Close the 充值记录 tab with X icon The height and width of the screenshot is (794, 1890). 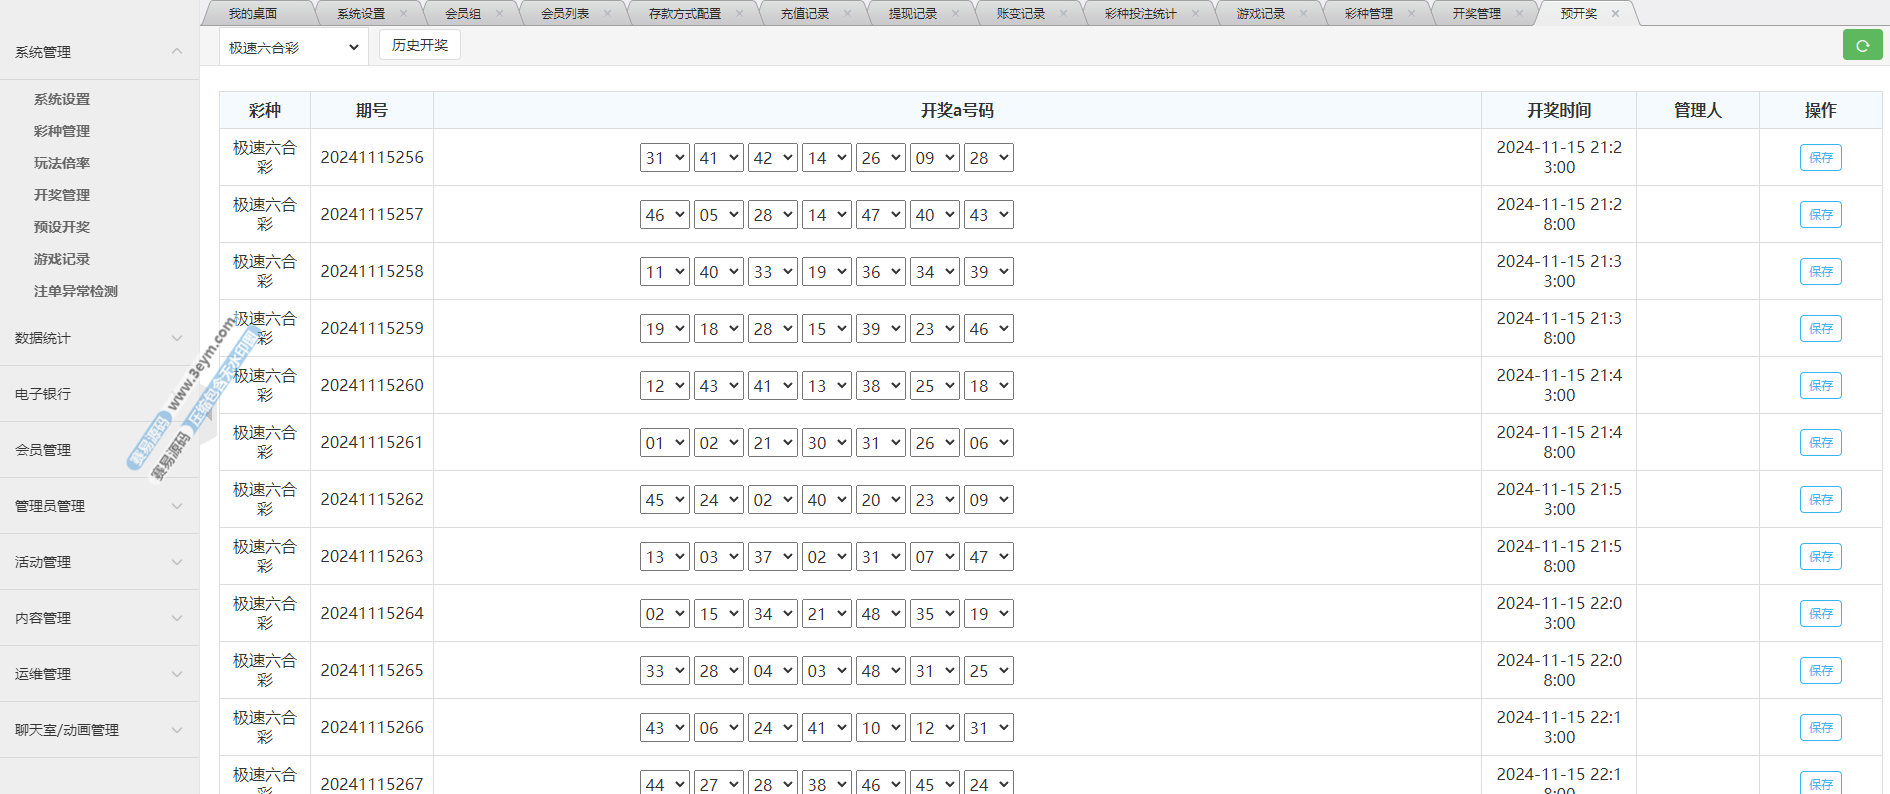point(847,14)
